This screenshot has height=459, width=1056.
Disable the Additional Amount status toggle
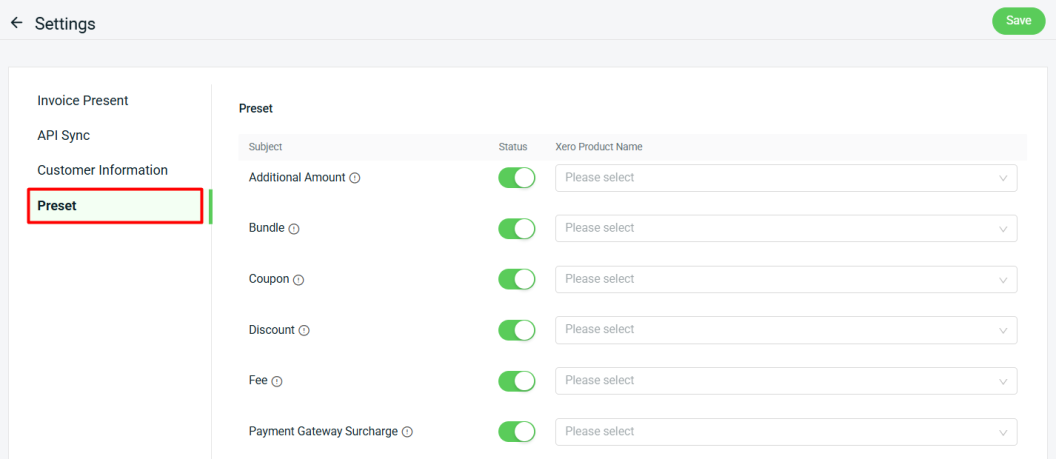pos(517,178)
